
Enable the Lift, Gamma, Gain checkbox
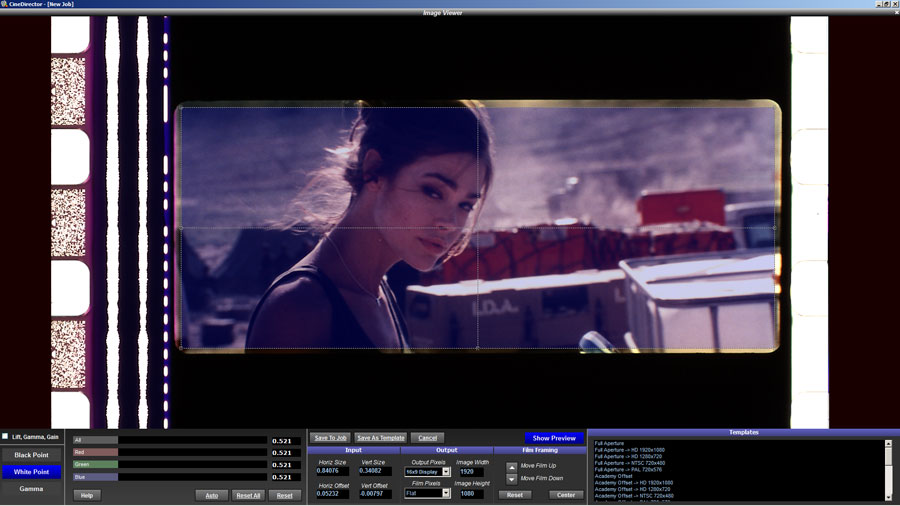pos(5,436)
